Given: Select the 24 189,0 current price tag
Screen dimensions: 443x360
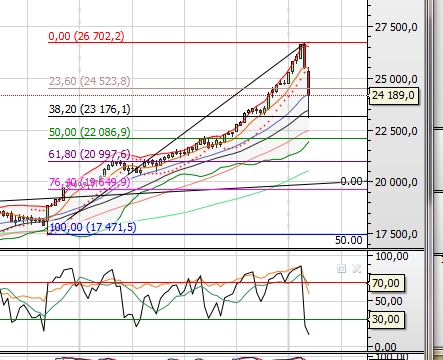Looking at the screenshot, I should point(393,95).
